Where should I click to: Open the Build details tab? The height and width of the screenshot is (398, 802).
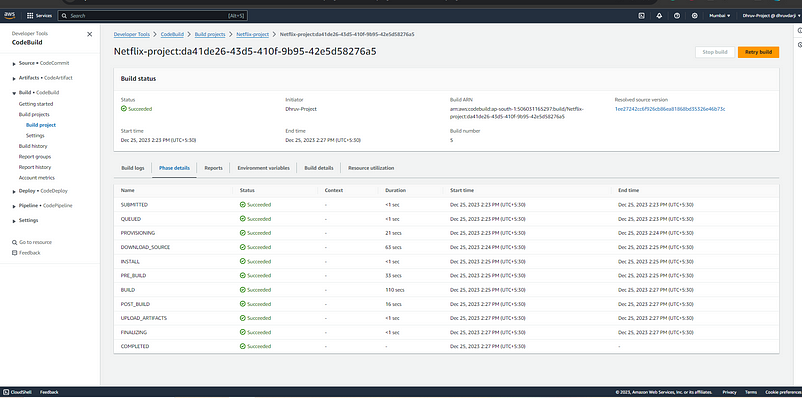click(x=319, y=168)
